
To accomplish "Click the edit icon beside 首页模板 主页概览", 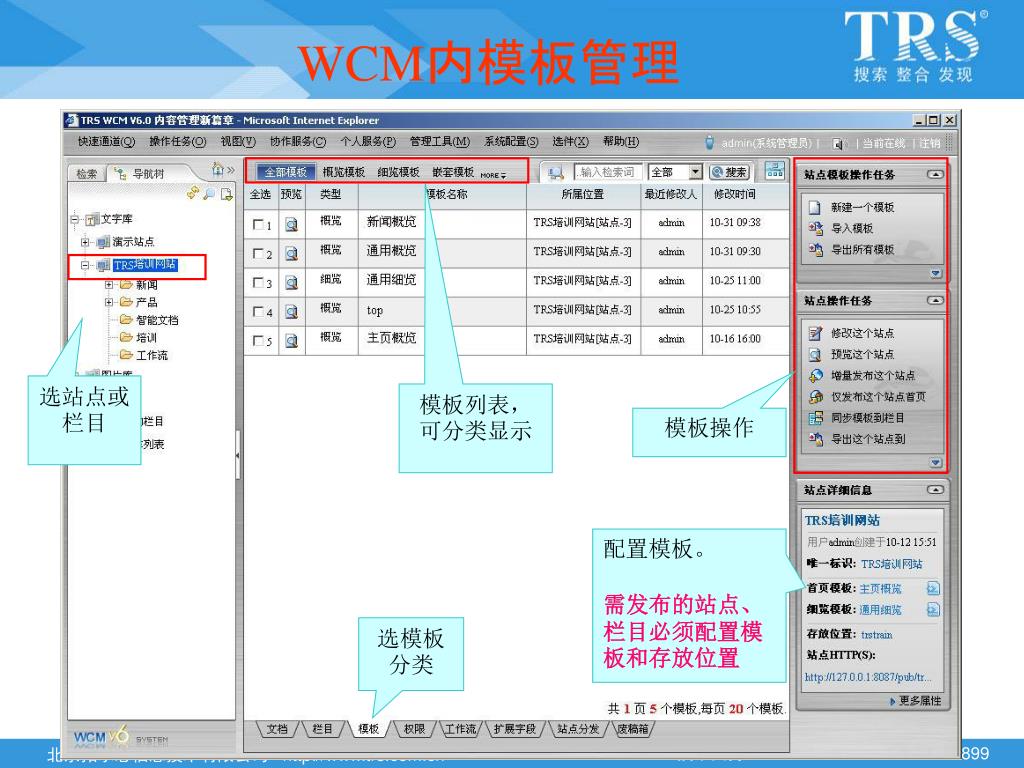I will pyautogui.click(x=933, y=588).
